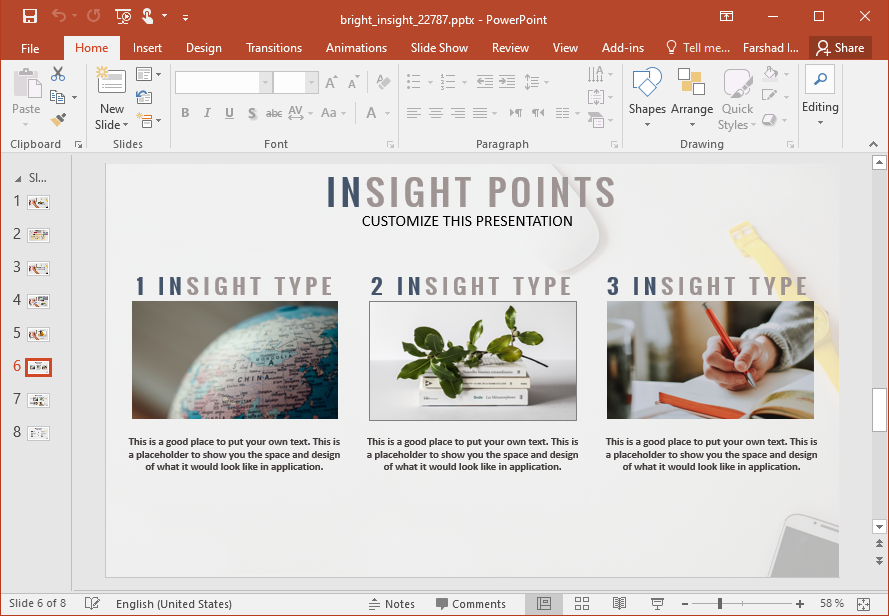Click the zoom slider in status bar
The width and height of the screenshot is (889, 616).
coord(719,604)
